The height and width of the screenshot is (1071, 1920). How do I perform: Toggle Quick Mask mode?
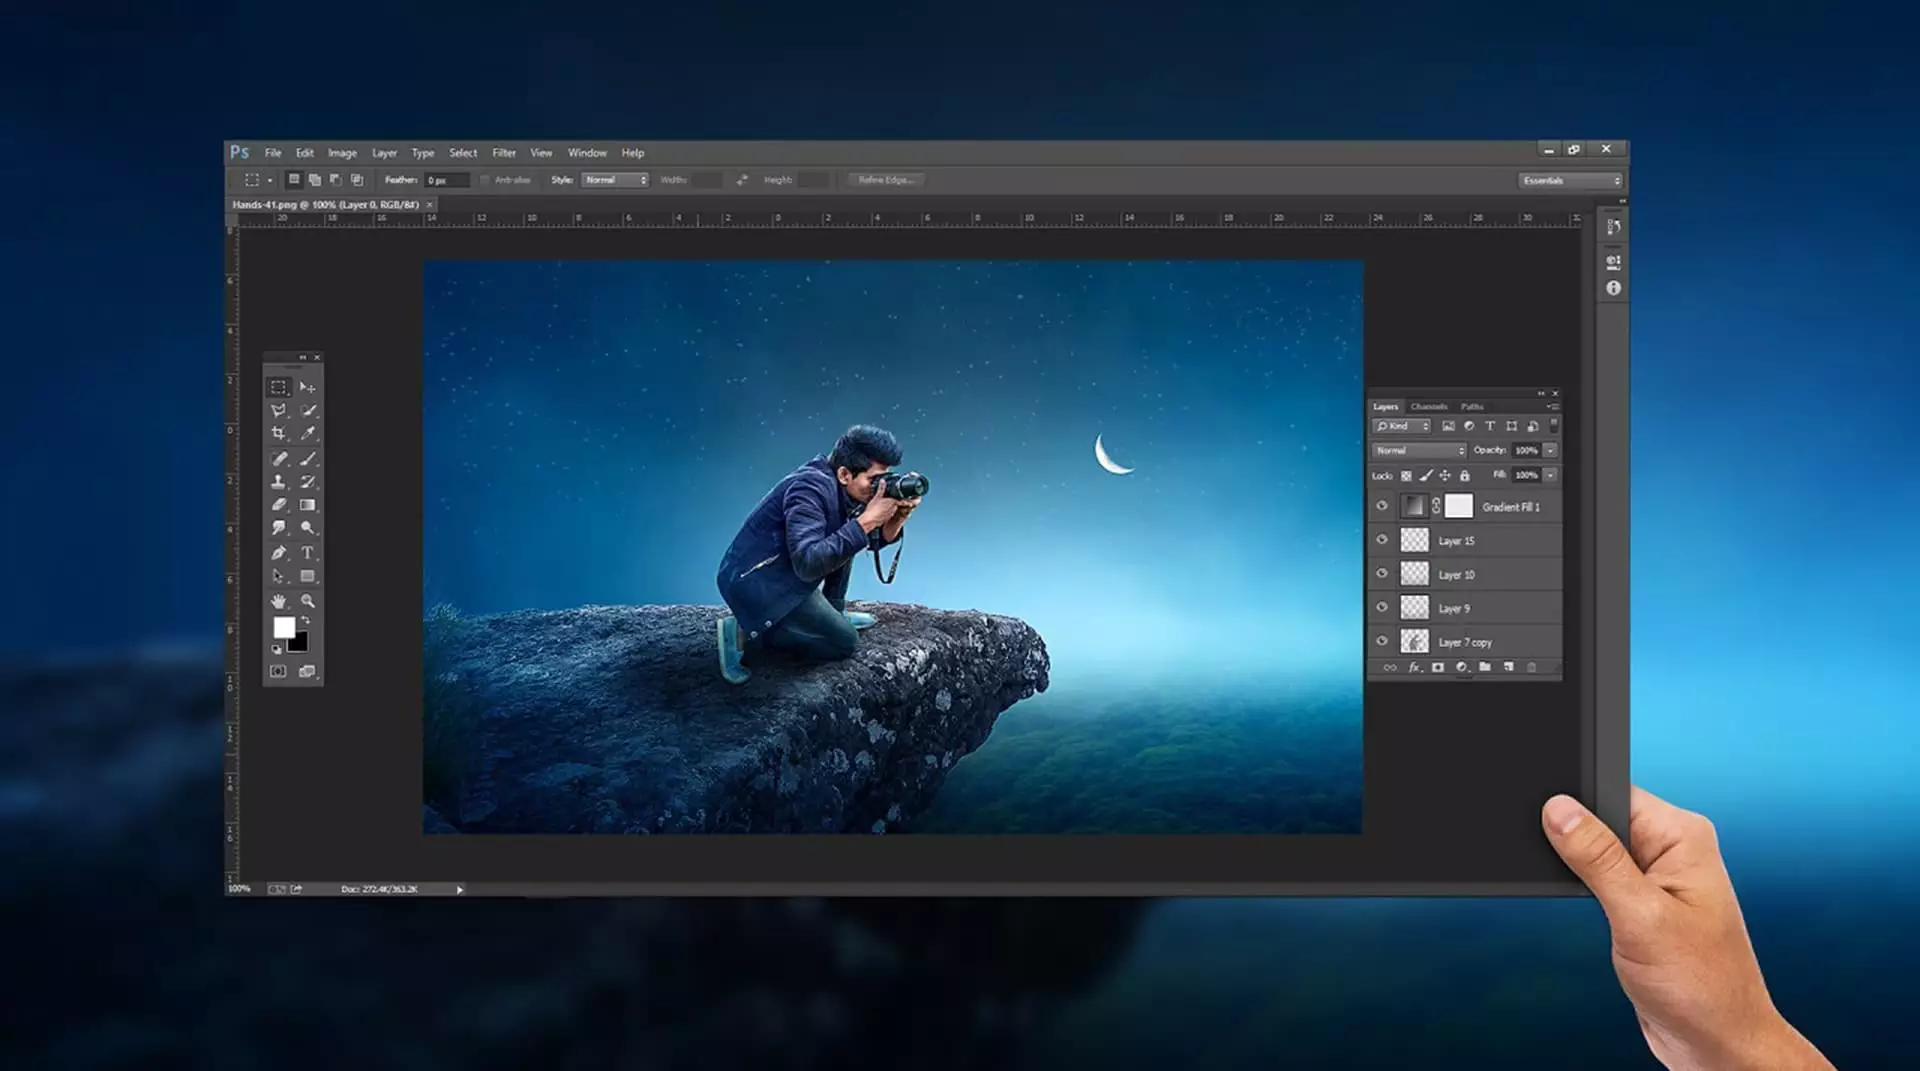(278, 672)
